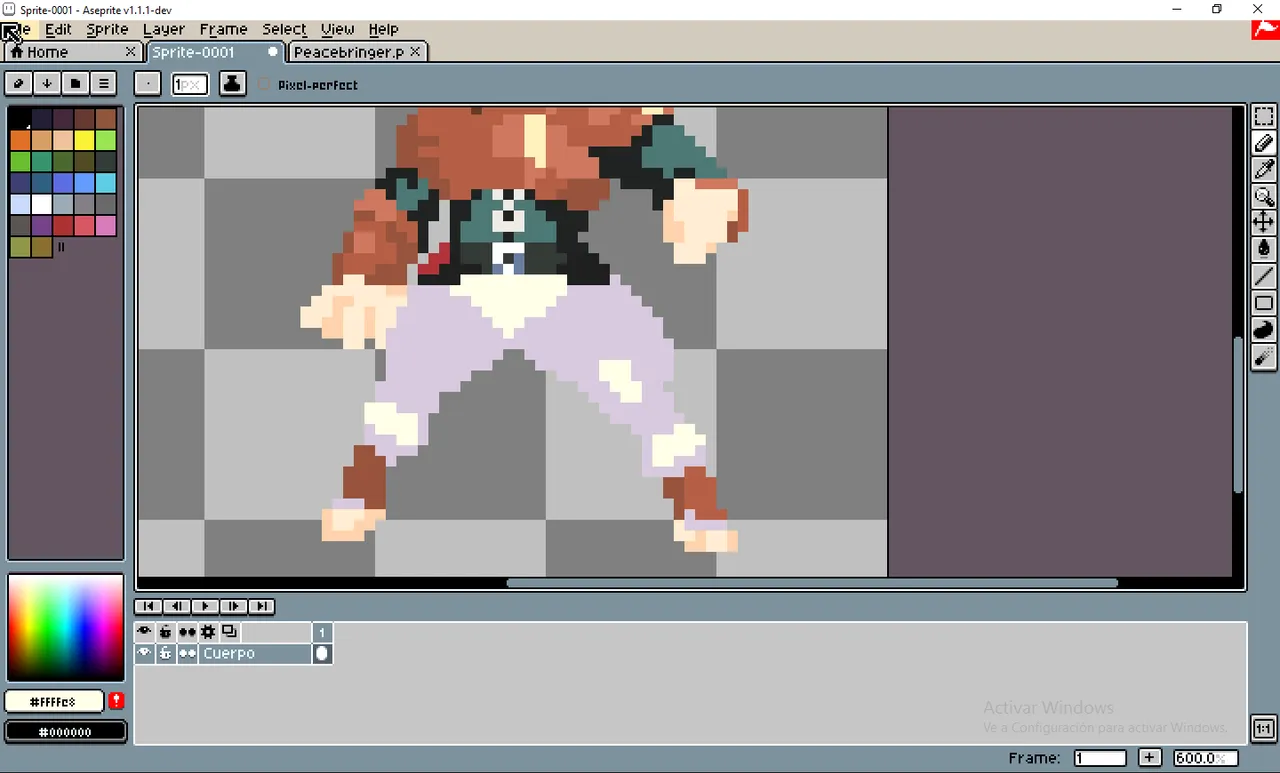Go to the next frame
1280x773 pixels.
tap(233, 606)
